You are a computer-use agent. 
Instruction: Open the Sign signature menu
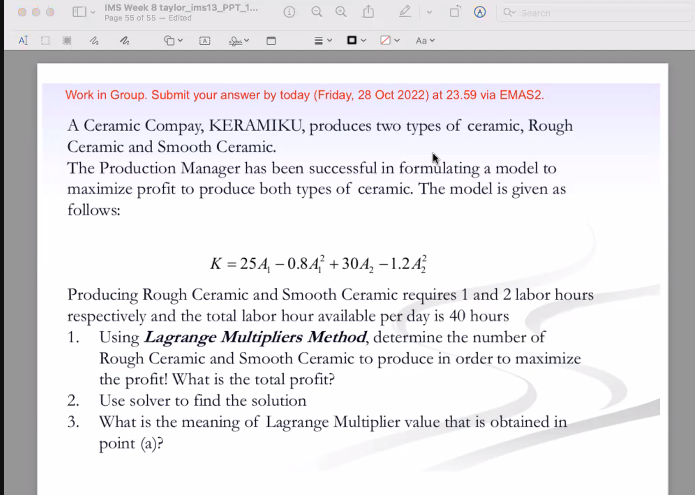click(x=239, y=41)
